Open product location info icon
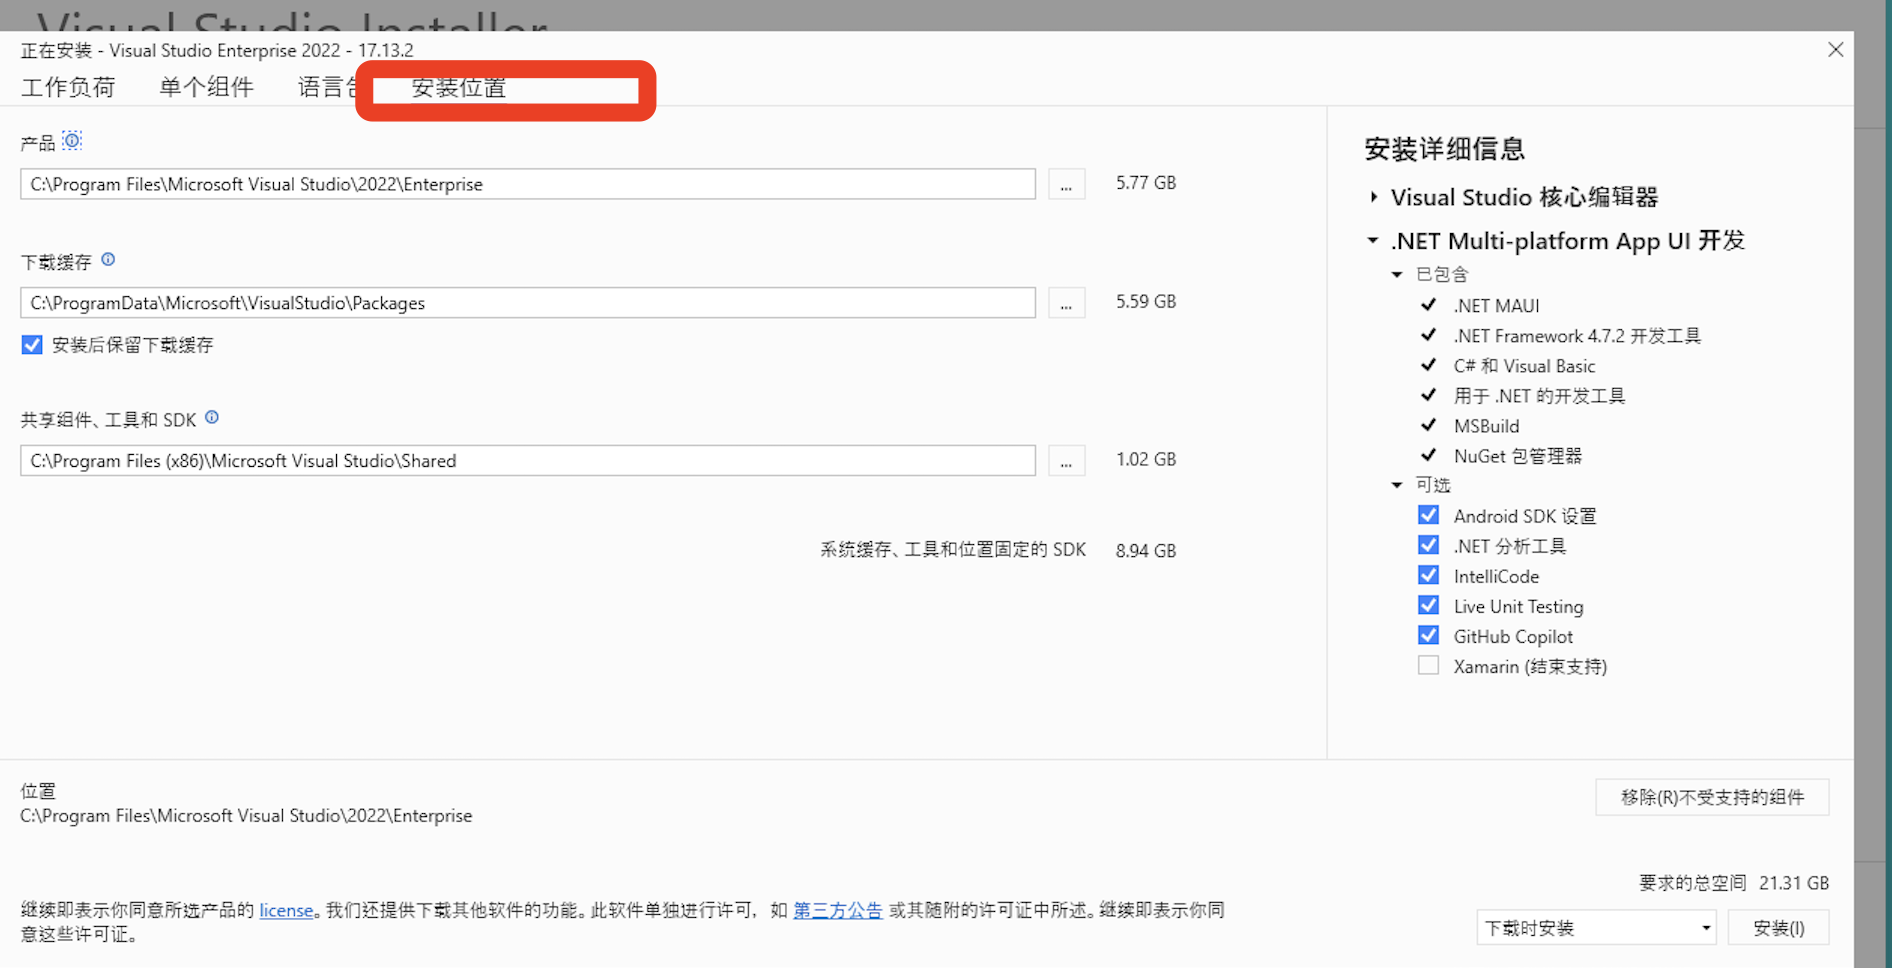The height and width of the screenshot is (968, 1892). click(72, 141)
